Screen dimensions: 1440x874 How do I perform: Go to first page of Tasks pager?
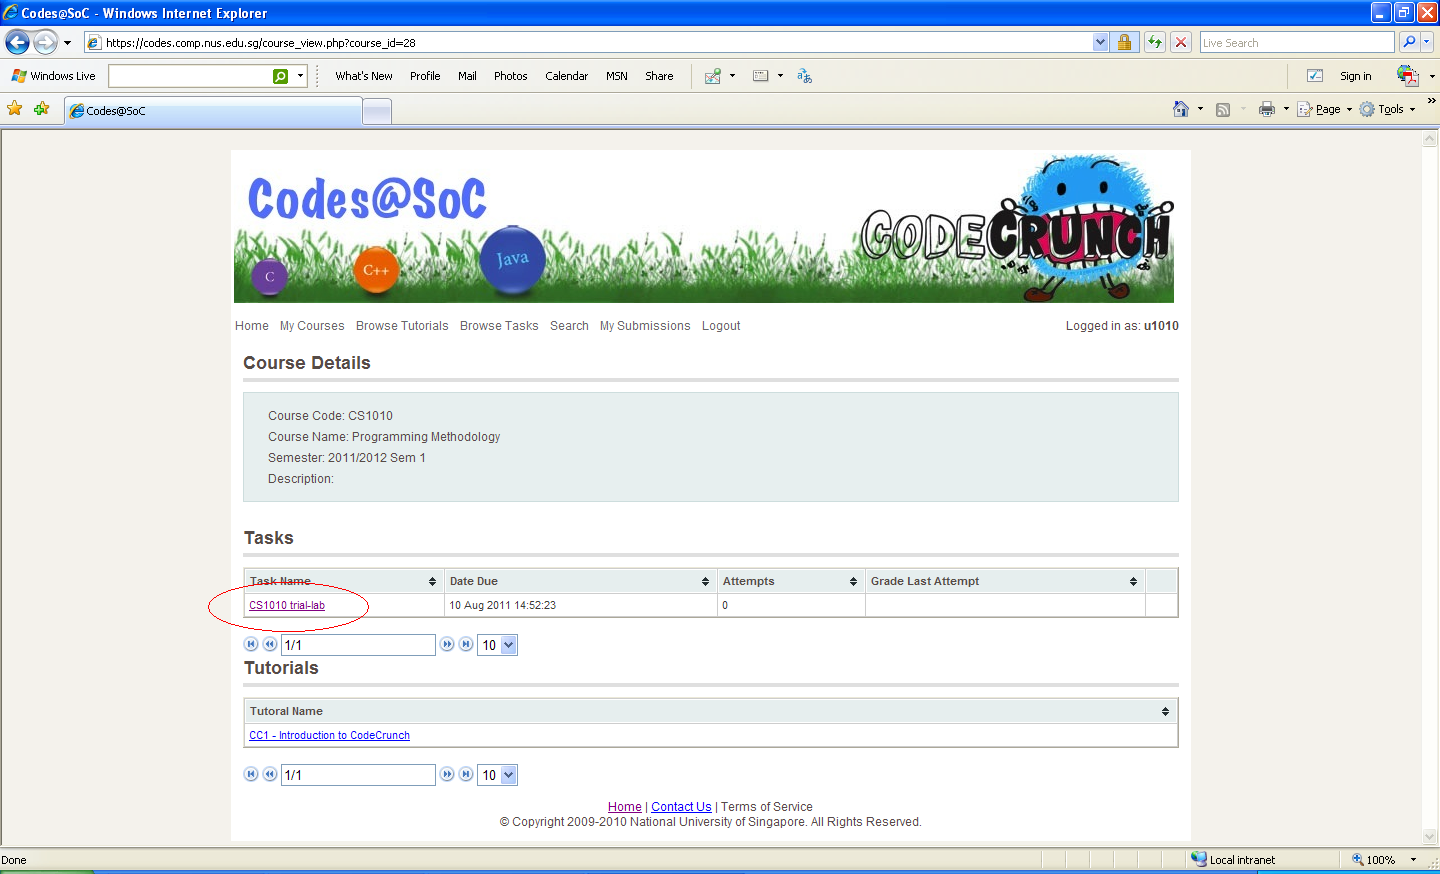(251, 645)
